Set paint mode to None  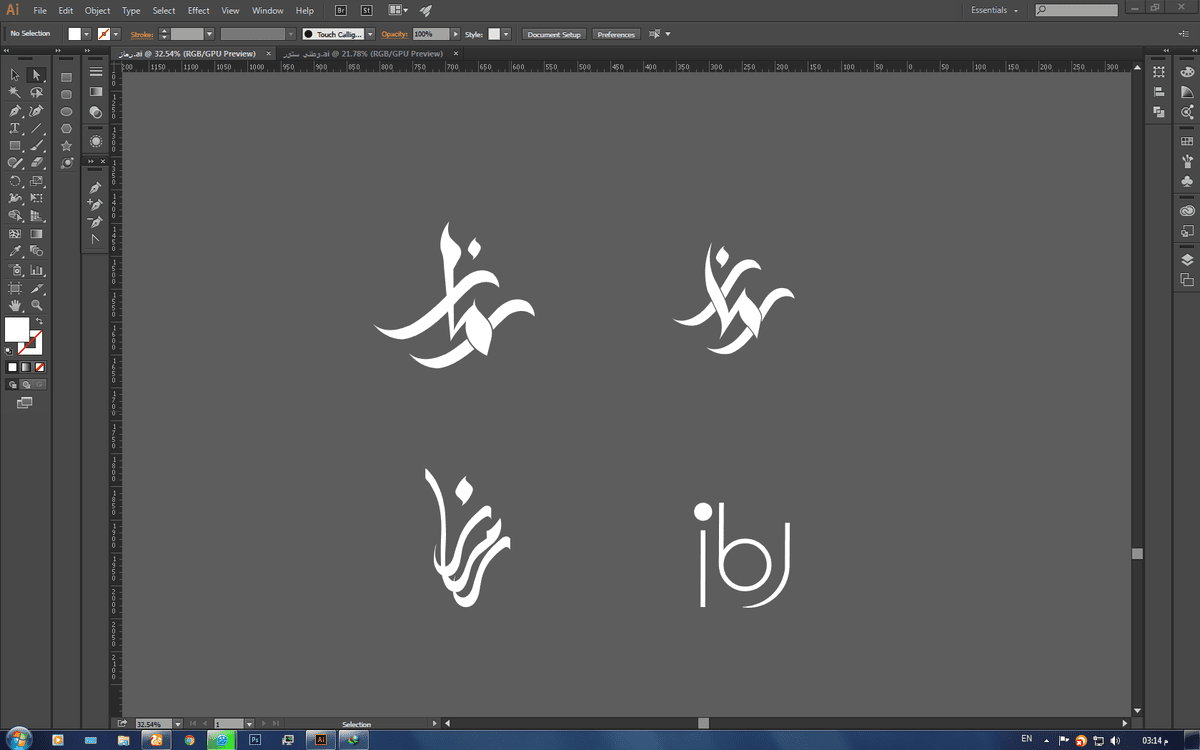(x=40, y=367)
